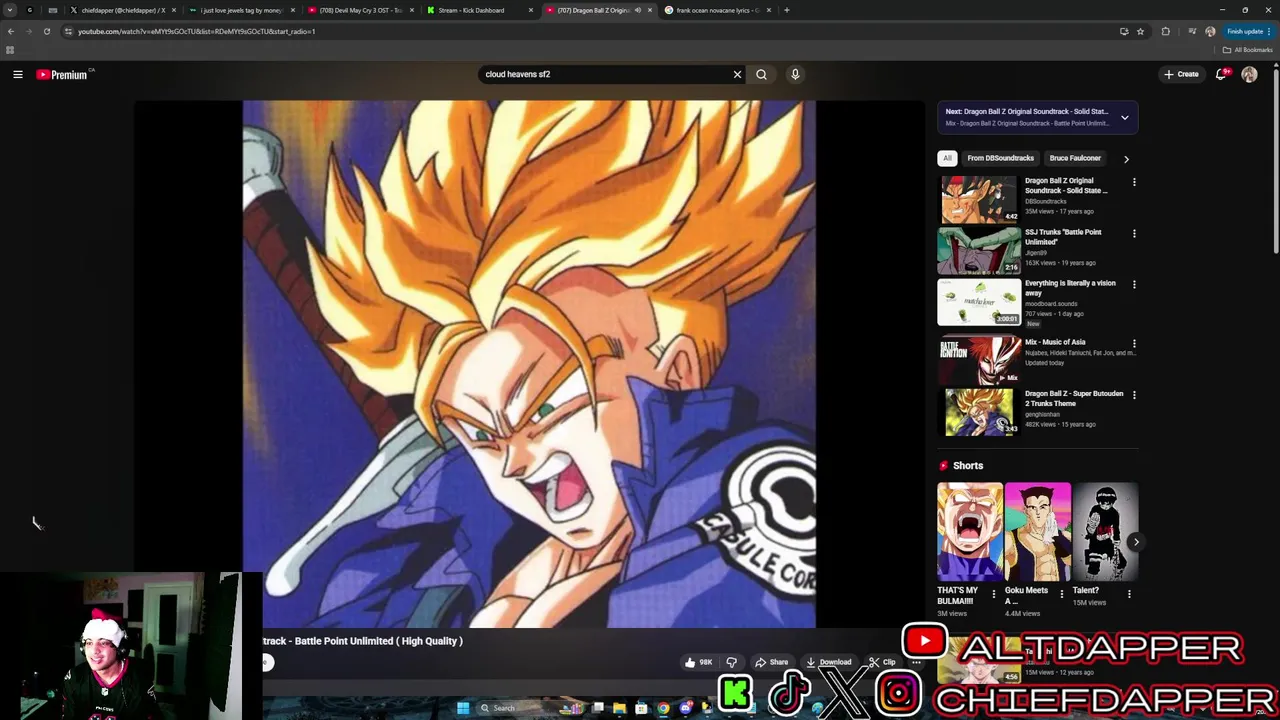Open Talent? short
Viewport: 1280px width, 720px height.
coord(1106,532)
